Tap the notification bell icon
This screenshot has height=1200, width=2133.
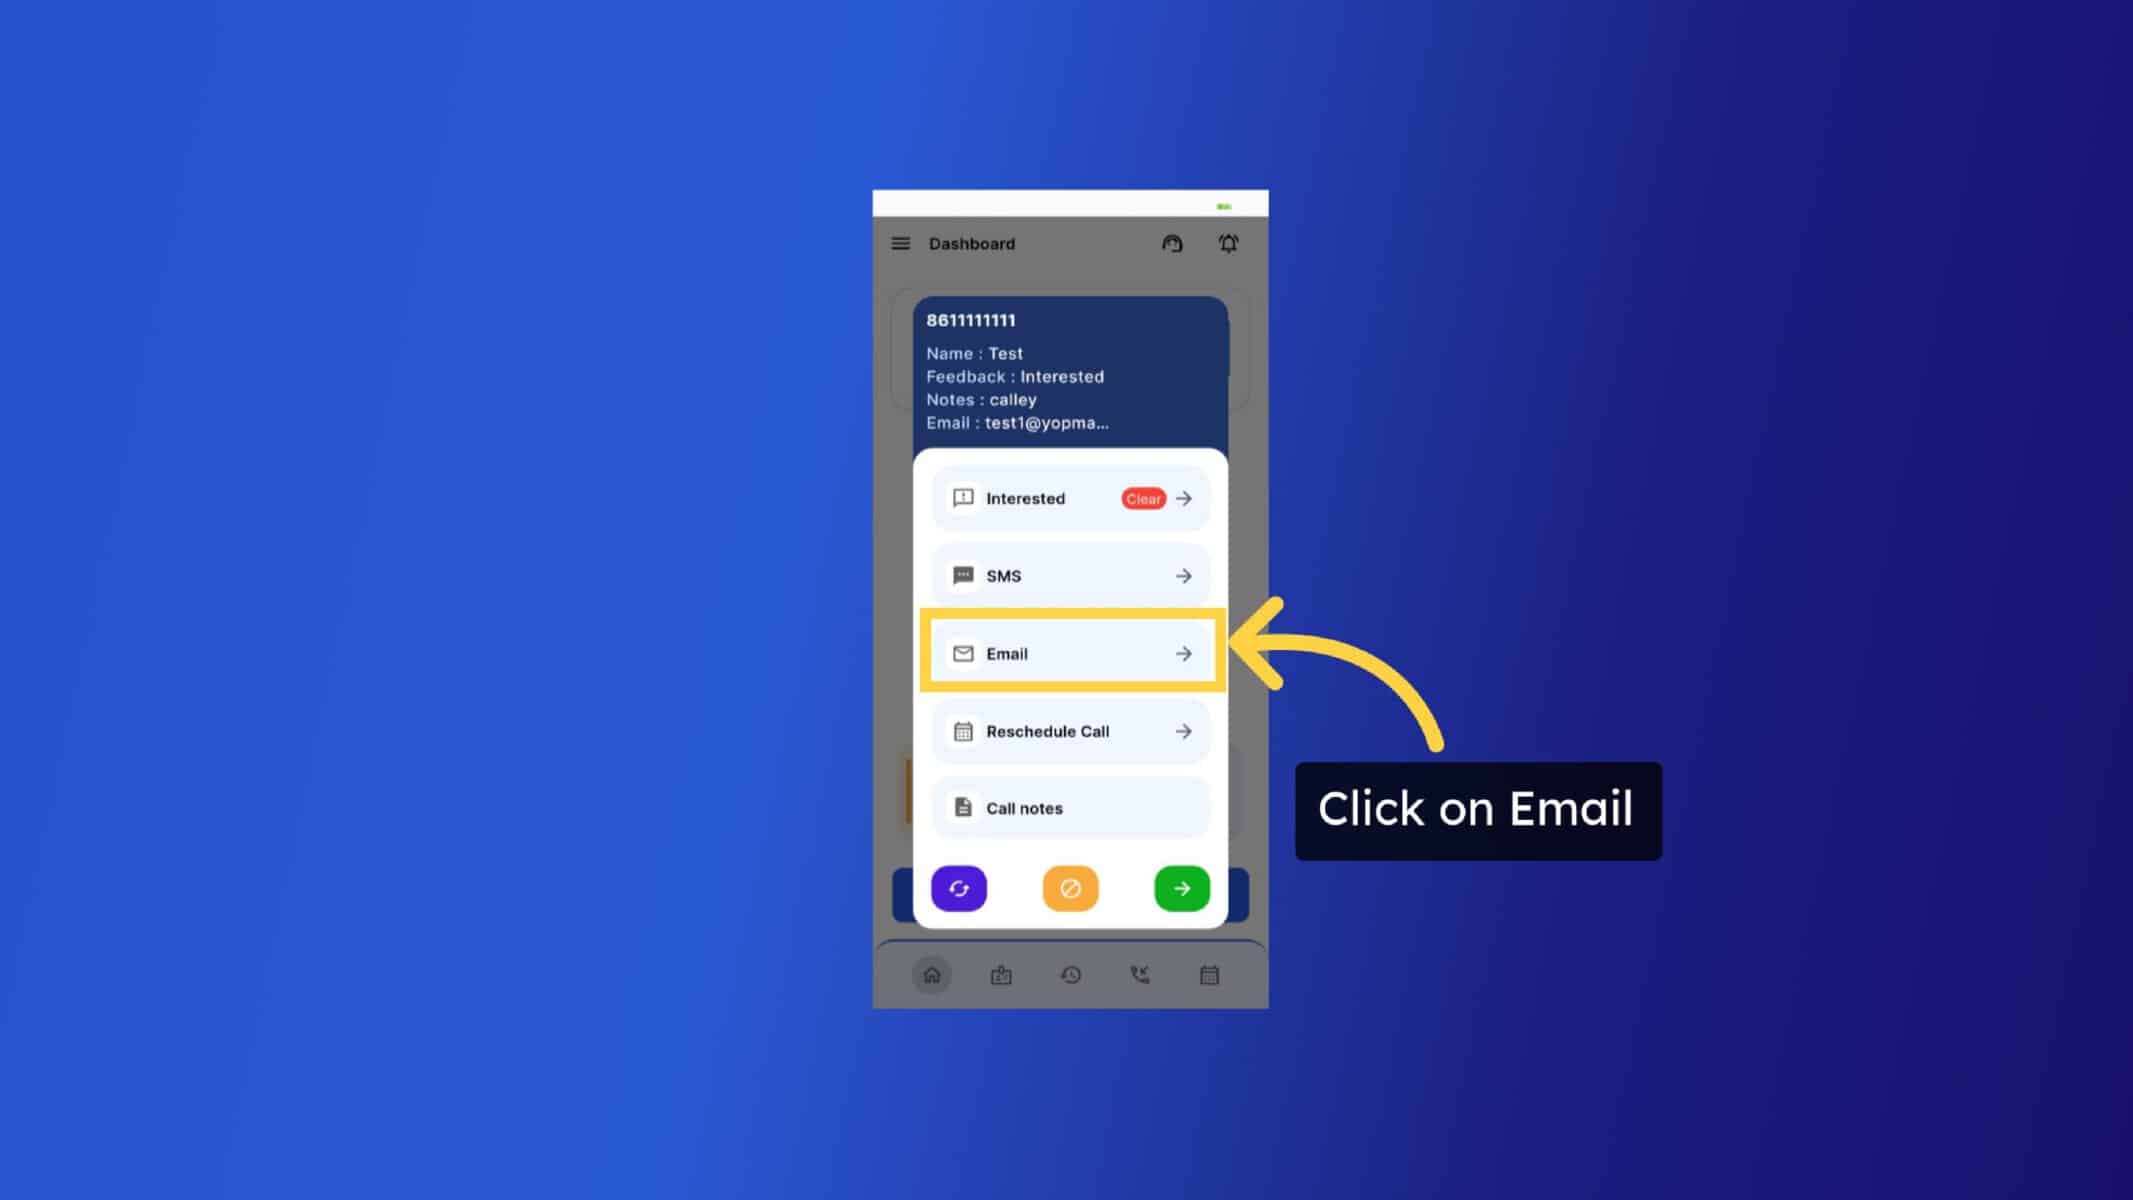tap(1228, 242)
